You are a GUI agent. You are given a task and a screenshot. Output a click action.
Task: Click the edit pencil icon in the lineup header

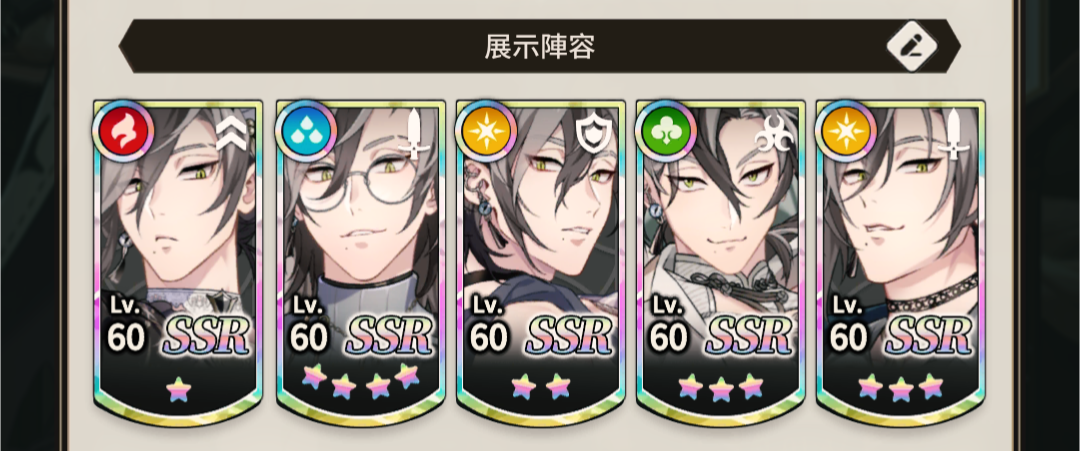(x=911, y=46)
